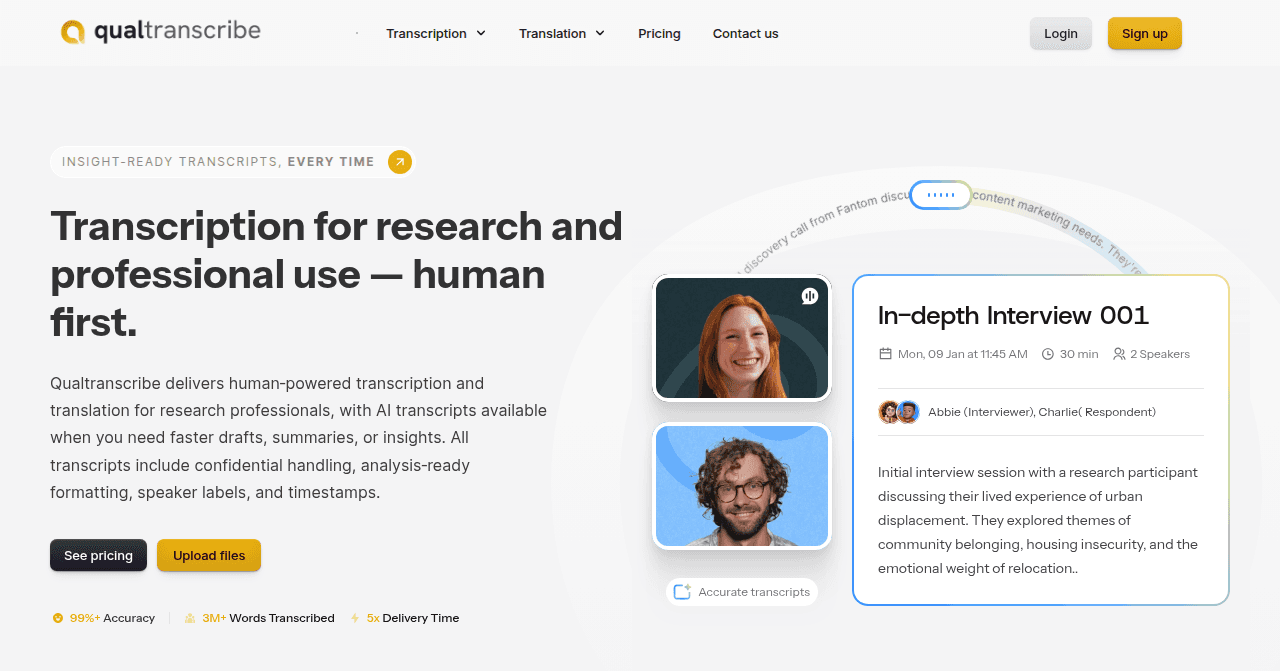Click the 5x Delivery Time text
Screen dimensions: 1280x671
tap(413, 618)
